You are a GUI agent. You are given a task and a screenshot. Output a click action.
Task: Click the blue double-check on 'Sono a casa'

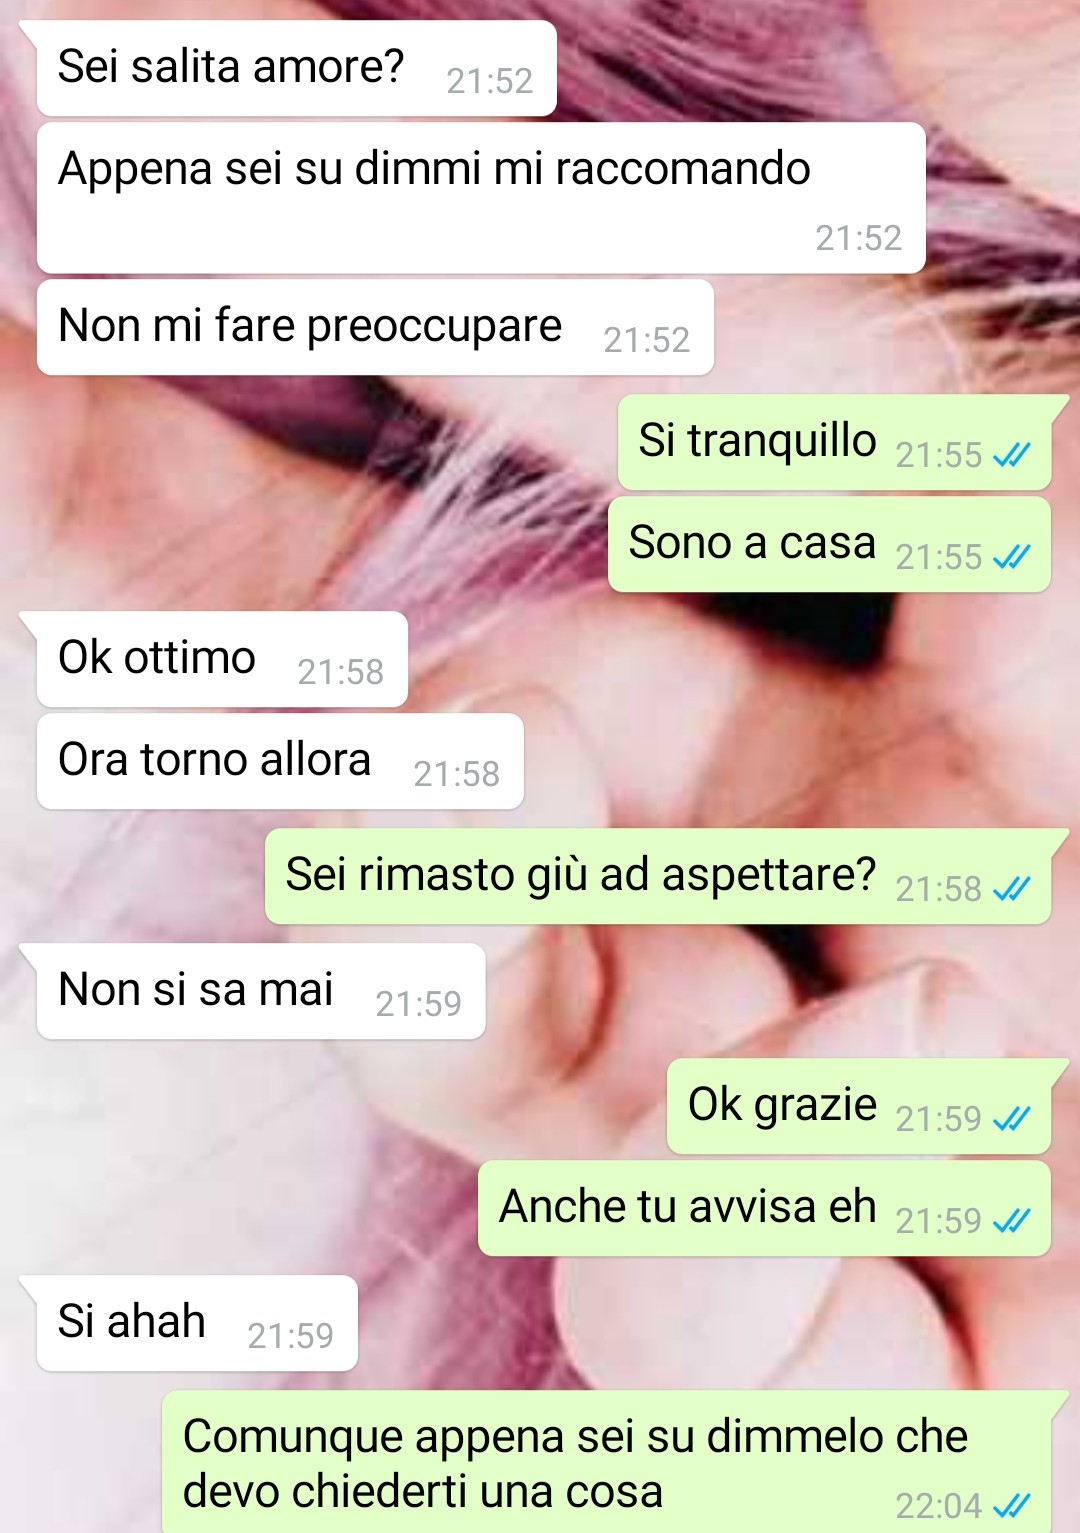1011,557
